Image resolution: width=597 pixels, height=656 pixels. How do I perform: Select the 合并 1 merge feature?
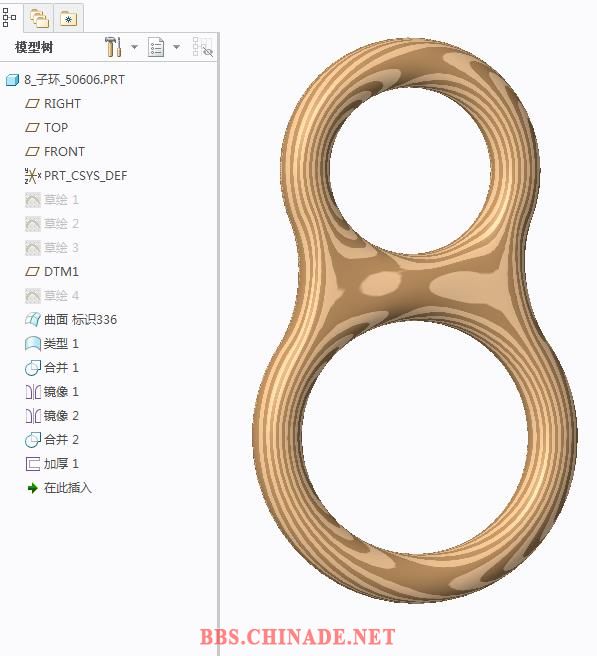coord(61,367)
